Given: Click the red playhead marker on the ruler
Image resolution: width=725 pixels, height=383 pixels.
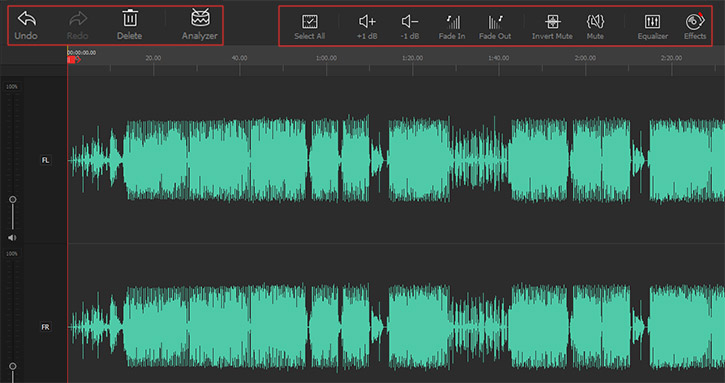Looking at the screenshot, I should coord(74,60).
